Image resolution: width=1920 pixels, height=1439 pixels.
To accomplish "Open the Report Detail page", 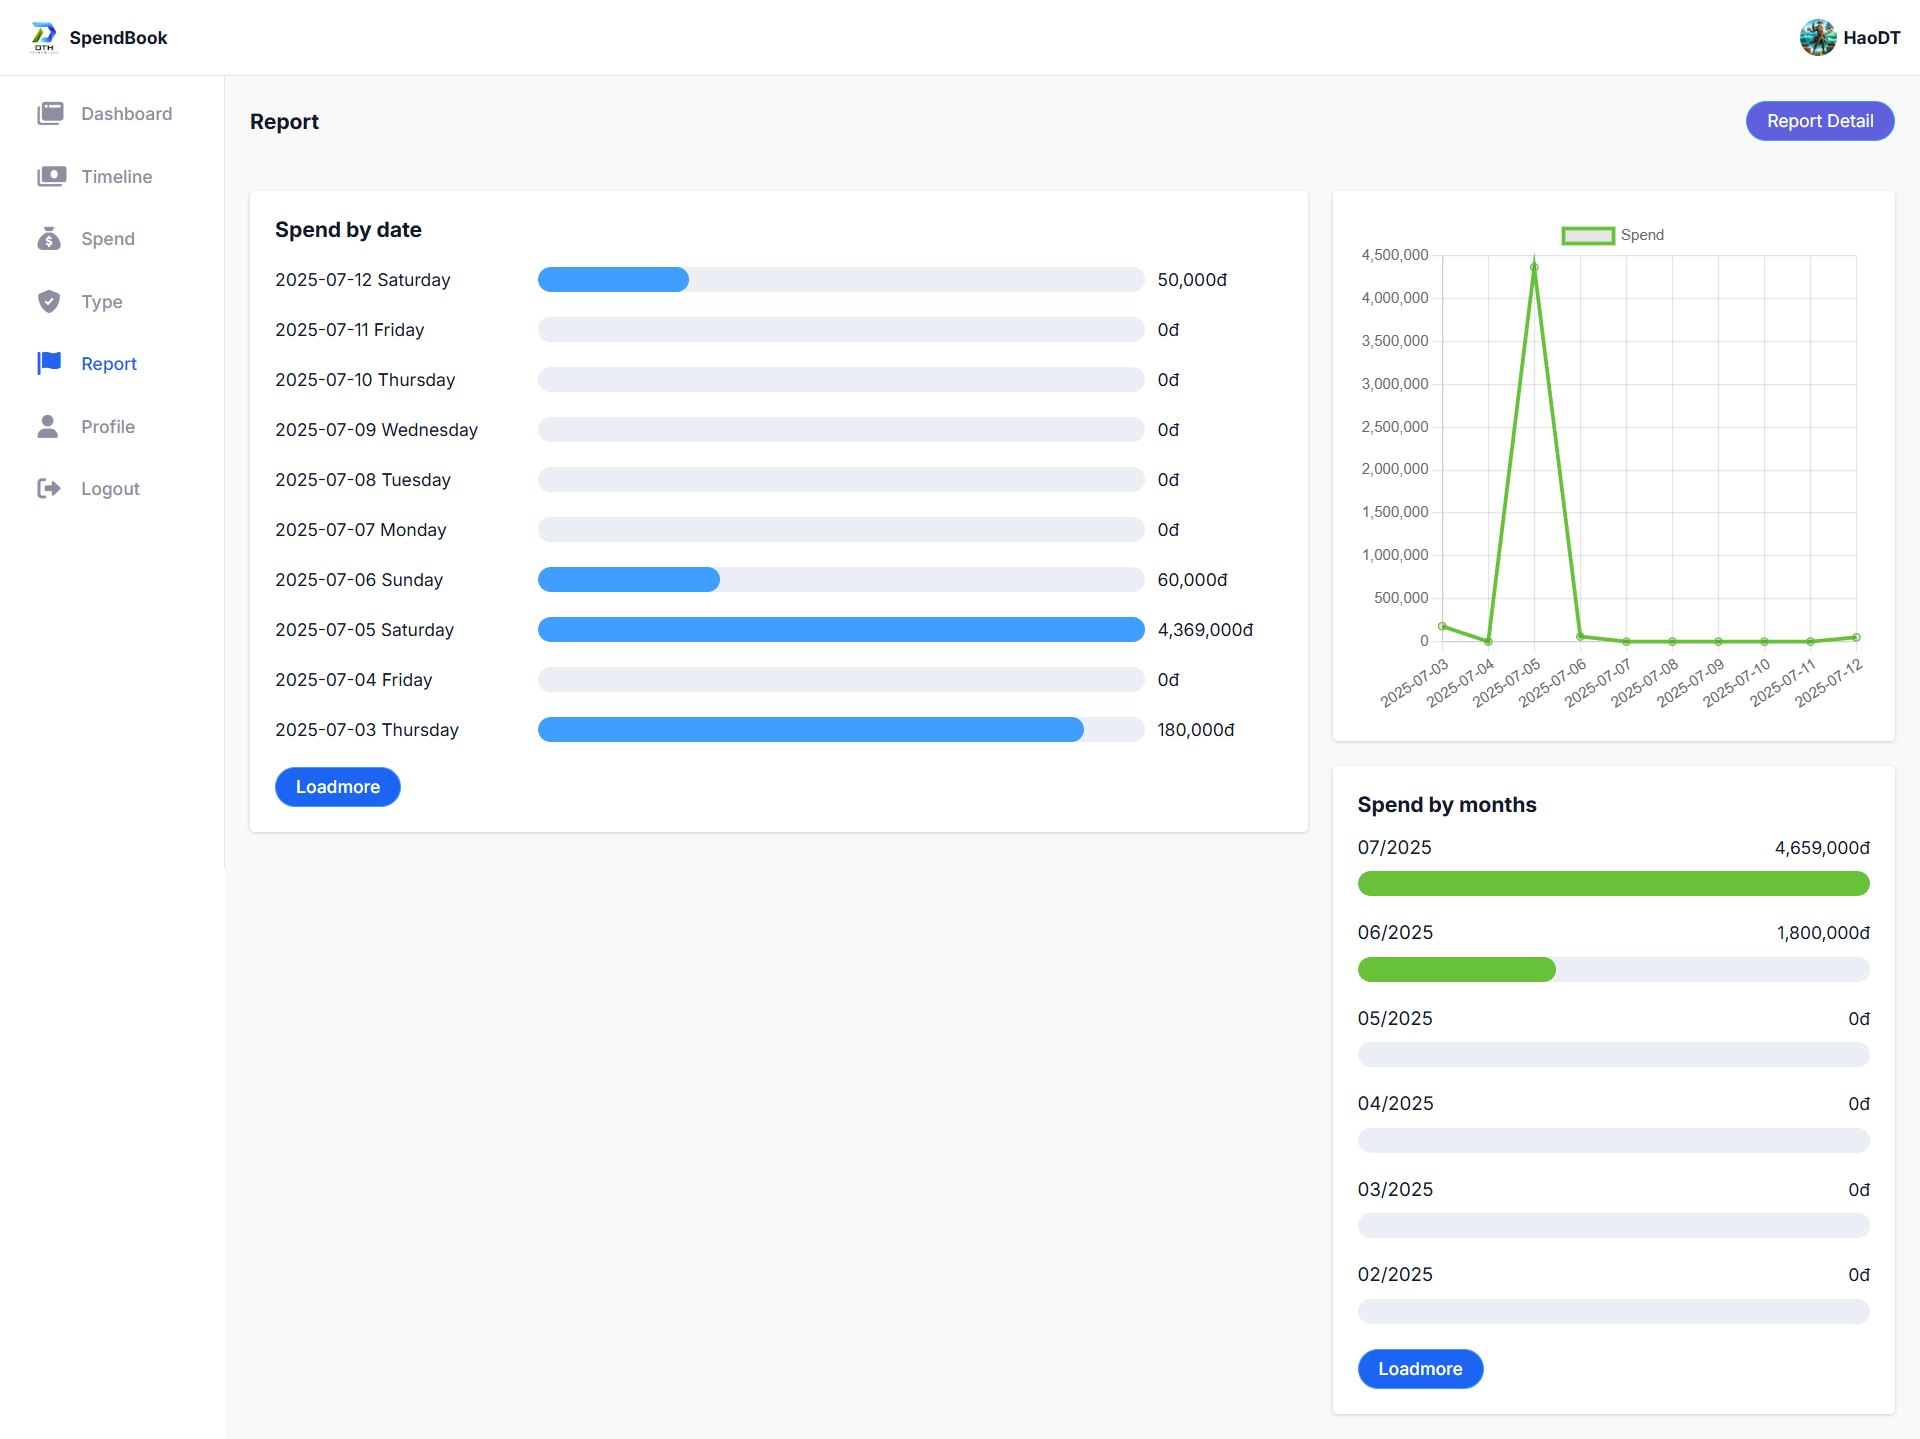I will 1819,120.
